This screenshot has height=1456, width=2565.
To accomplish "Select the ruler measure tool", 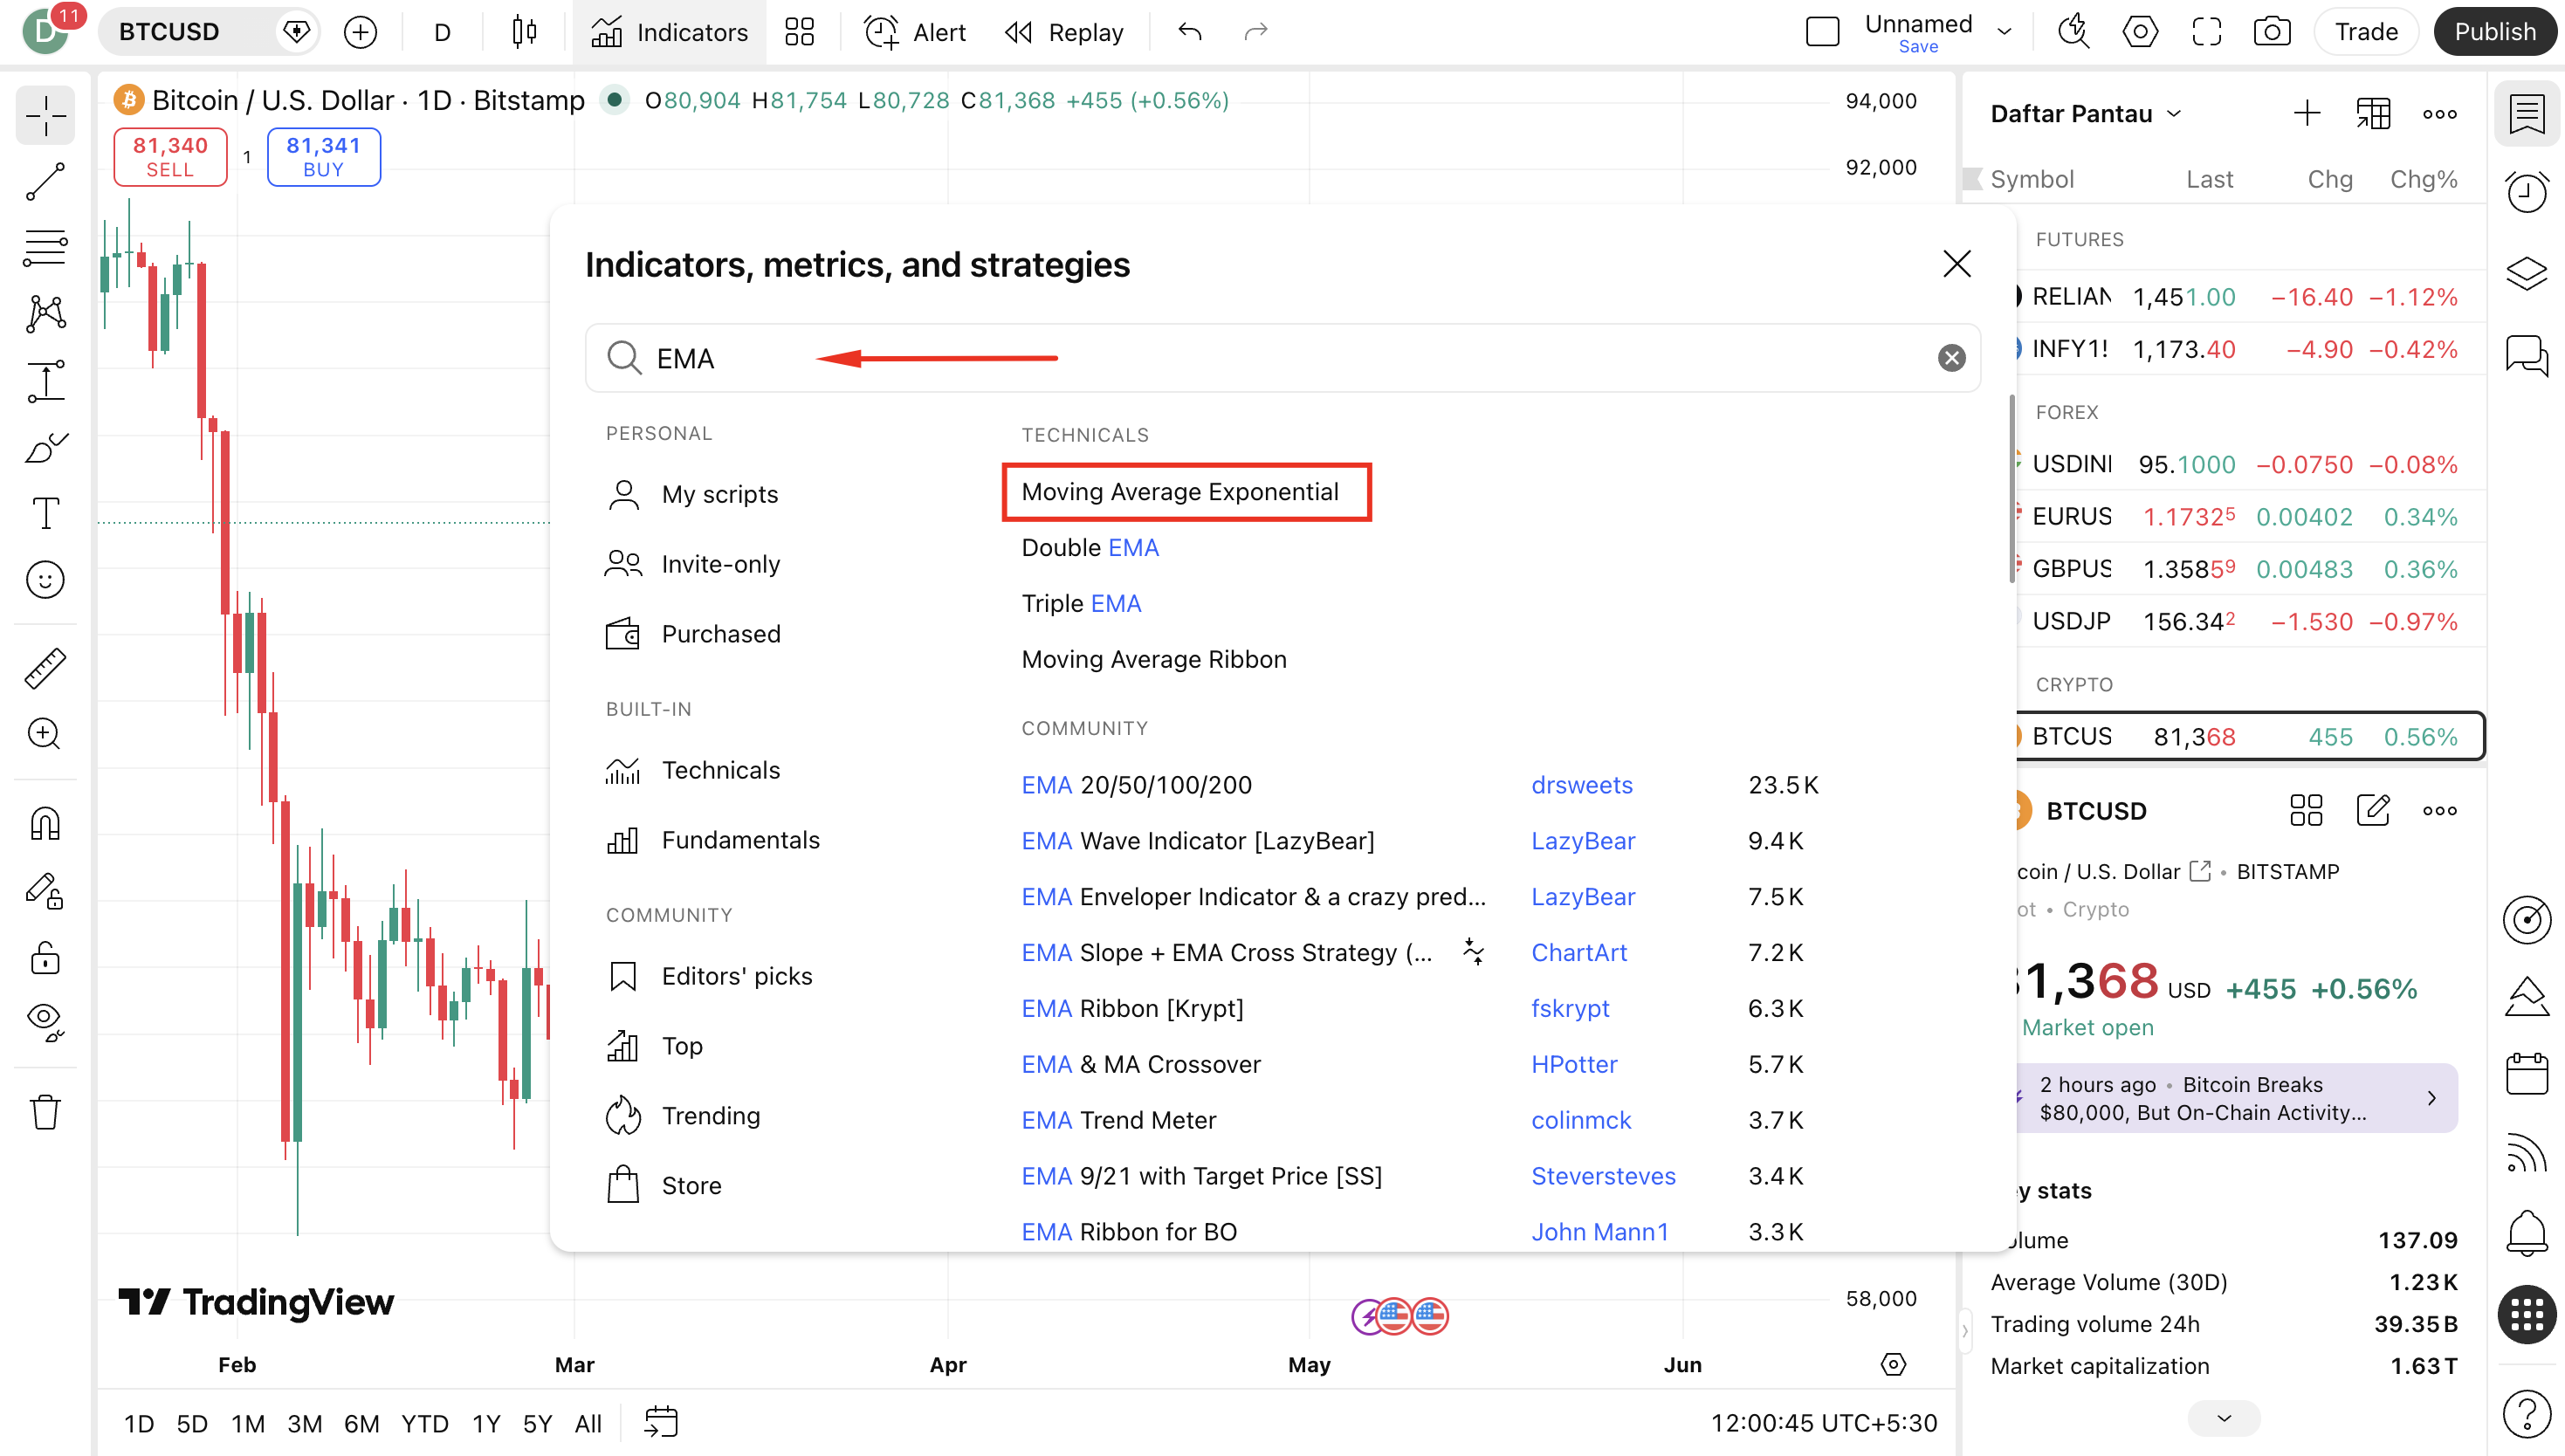I will 45,668.
